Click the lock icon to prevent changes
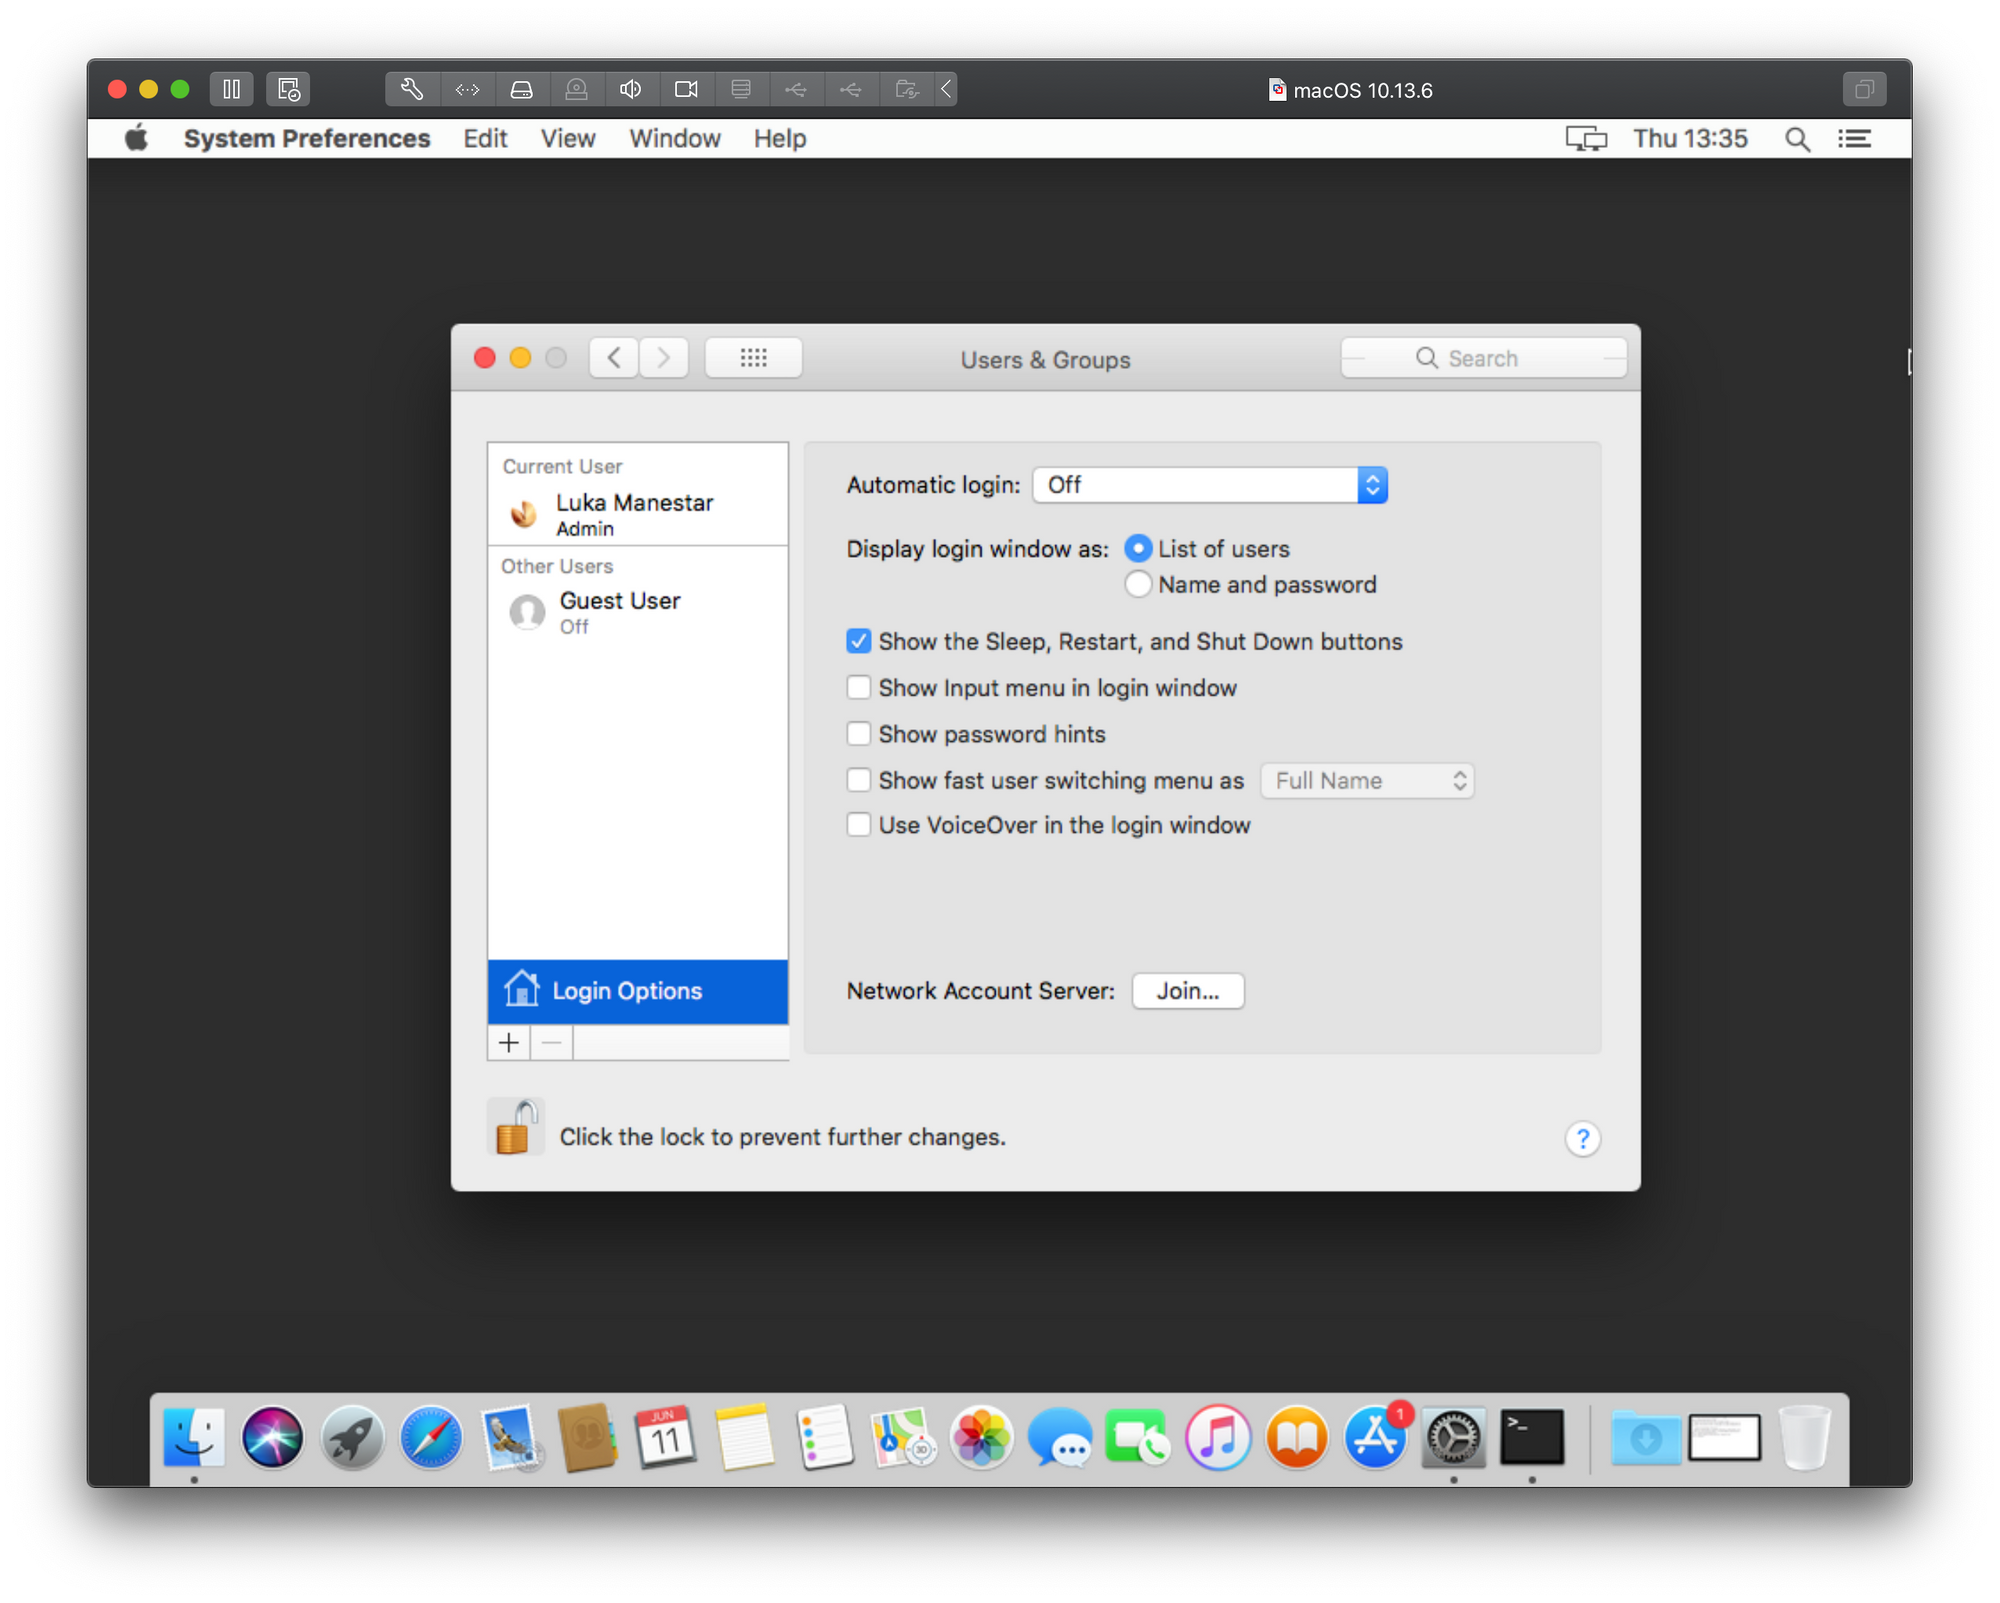Screen dimensions: 2000x1603 coord(515,1128)
